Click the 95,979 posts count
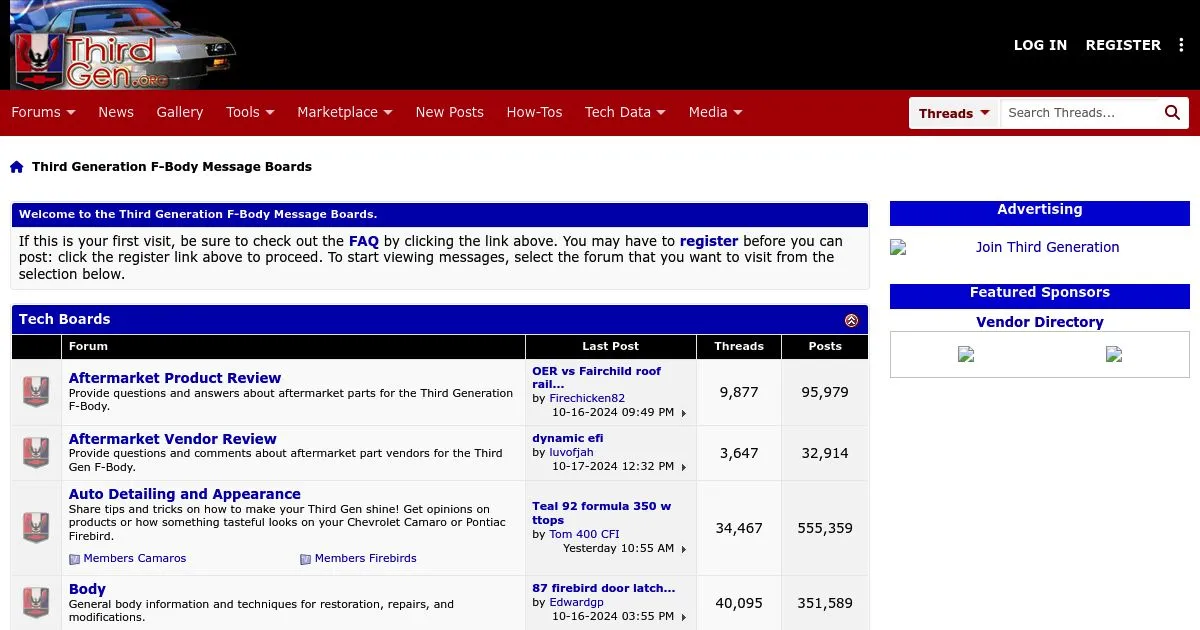 pyautogui.click(x=825, y=392)
